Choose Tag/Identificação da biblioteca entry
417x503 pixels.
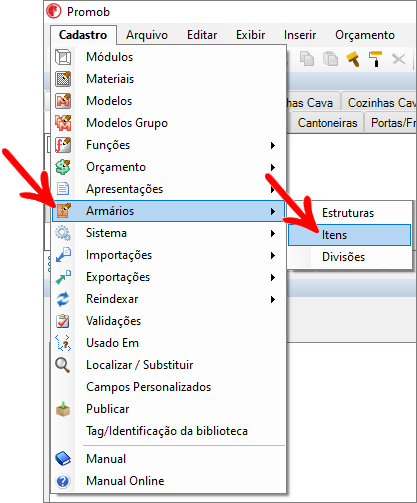(169, 431)
